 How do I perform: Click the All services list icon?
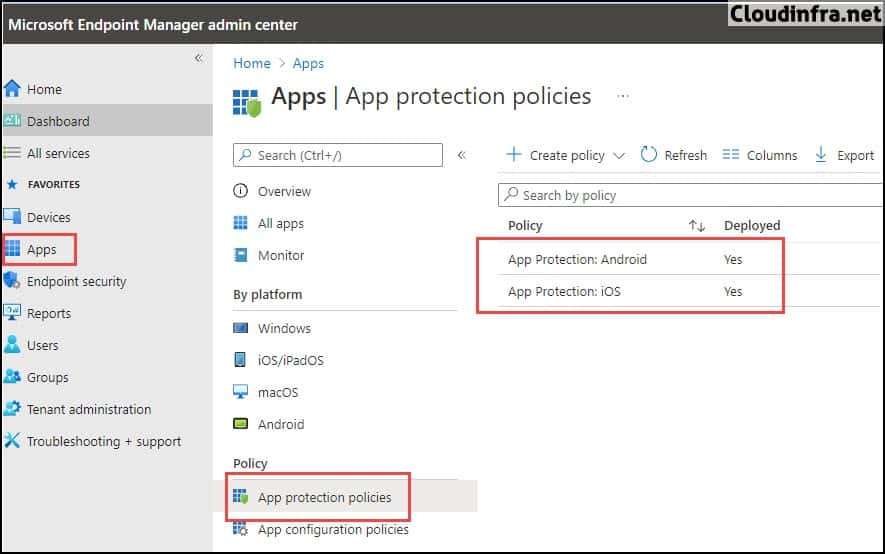[x=12, y=153]
